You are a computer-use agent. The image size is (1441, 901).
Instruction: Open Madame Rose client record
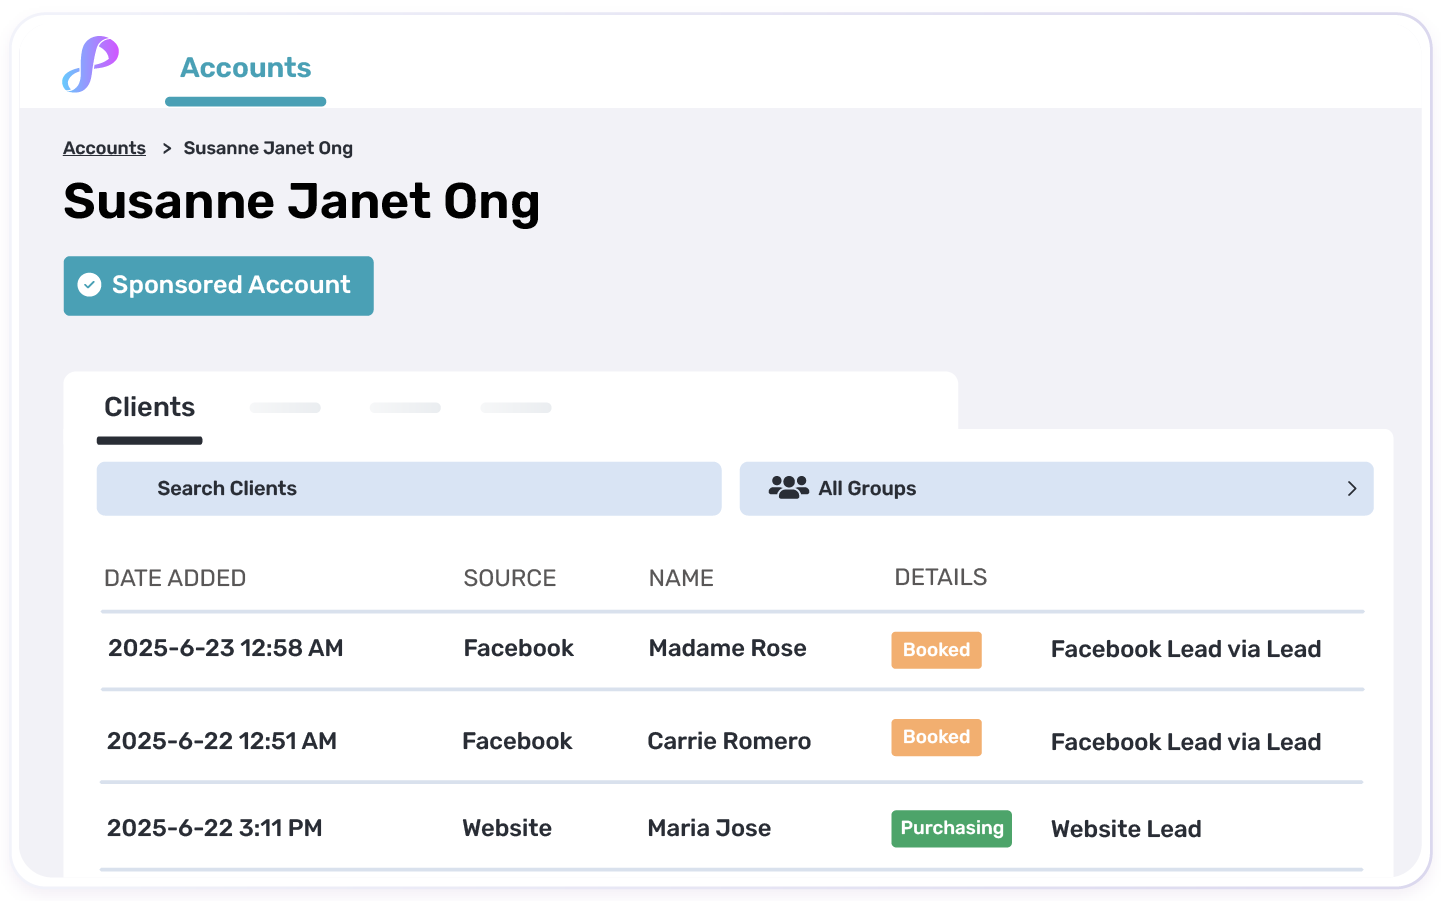click(727, 648)
